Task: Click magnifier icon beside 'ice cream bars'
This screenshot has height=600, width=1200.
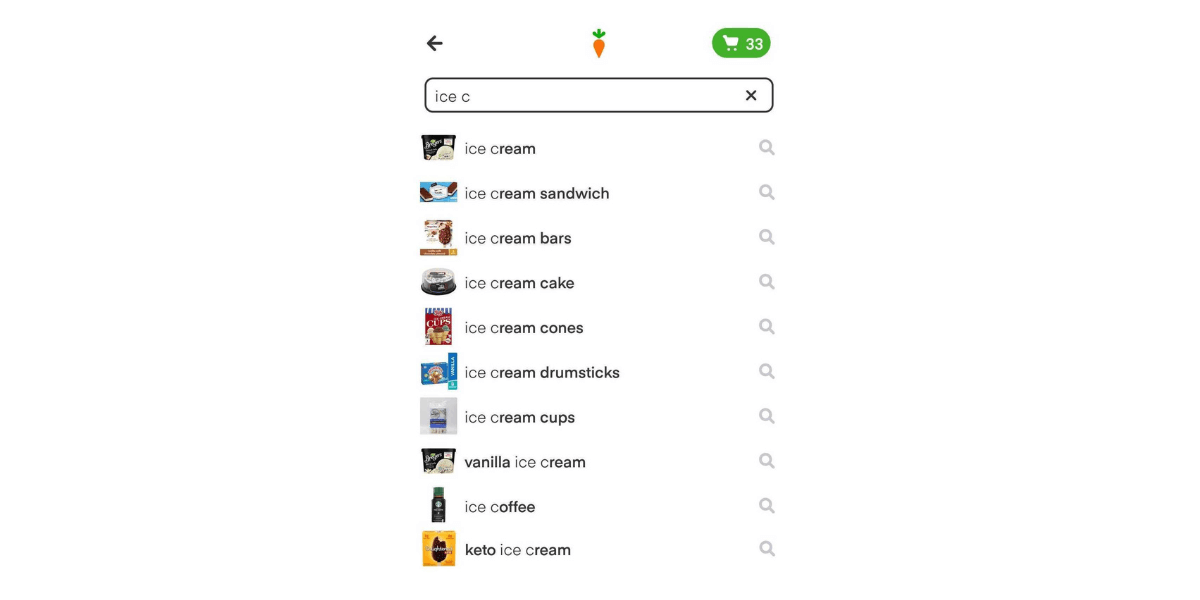Action: point(766,237)
